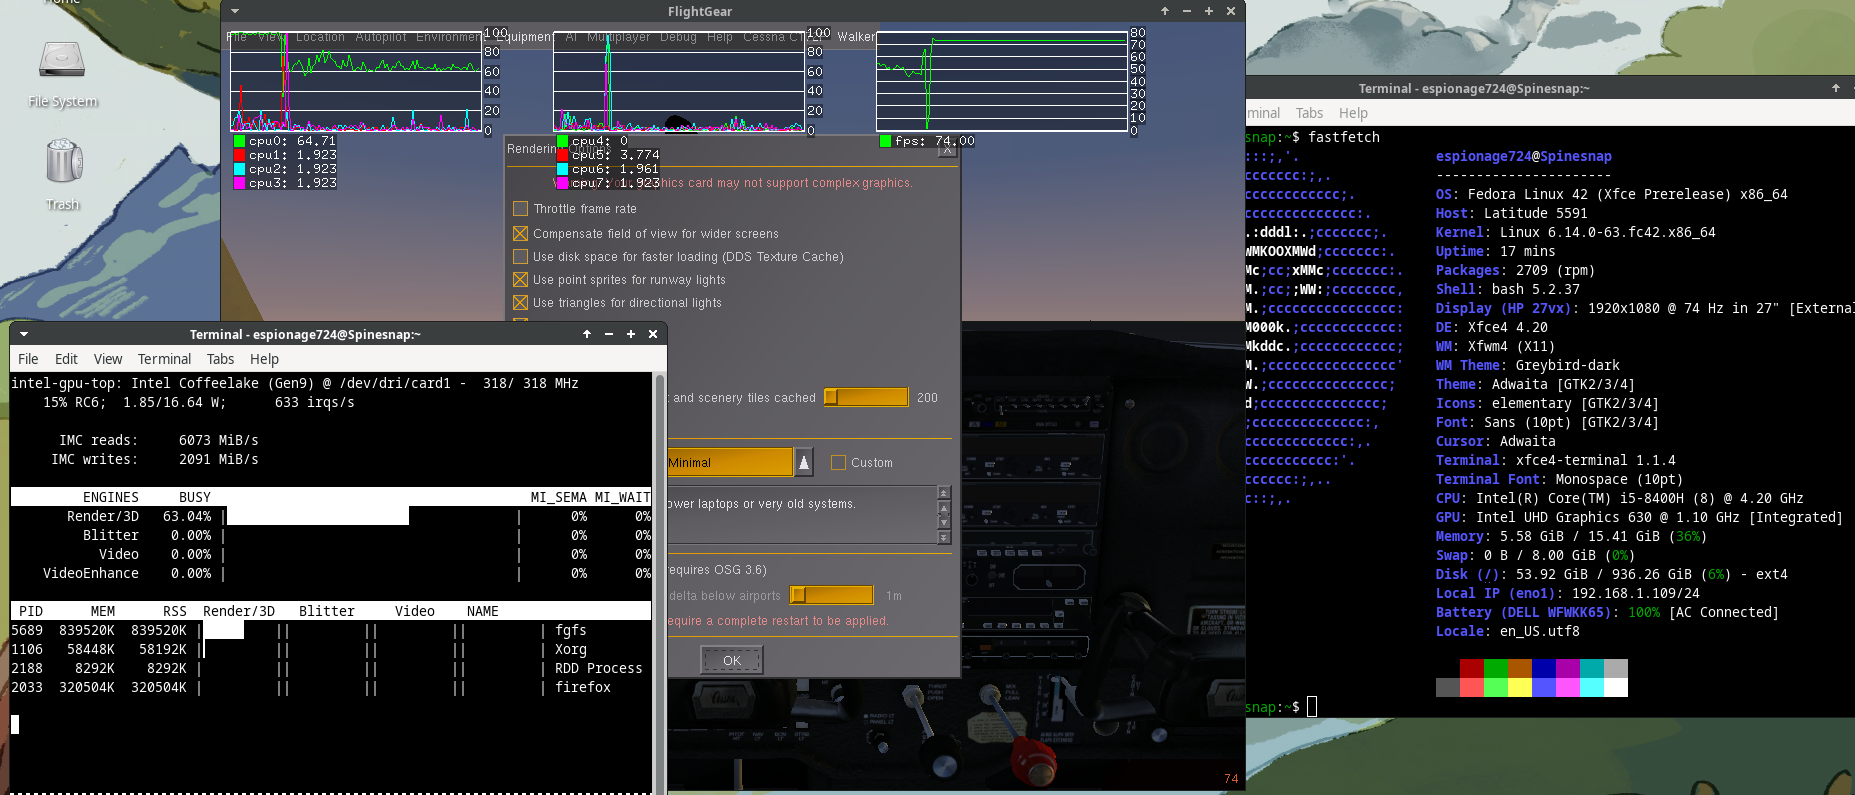Click keep-above arrow icon in left Terminal titlebar
This screenshot has width=1855, height=795.
click(587, 334)
